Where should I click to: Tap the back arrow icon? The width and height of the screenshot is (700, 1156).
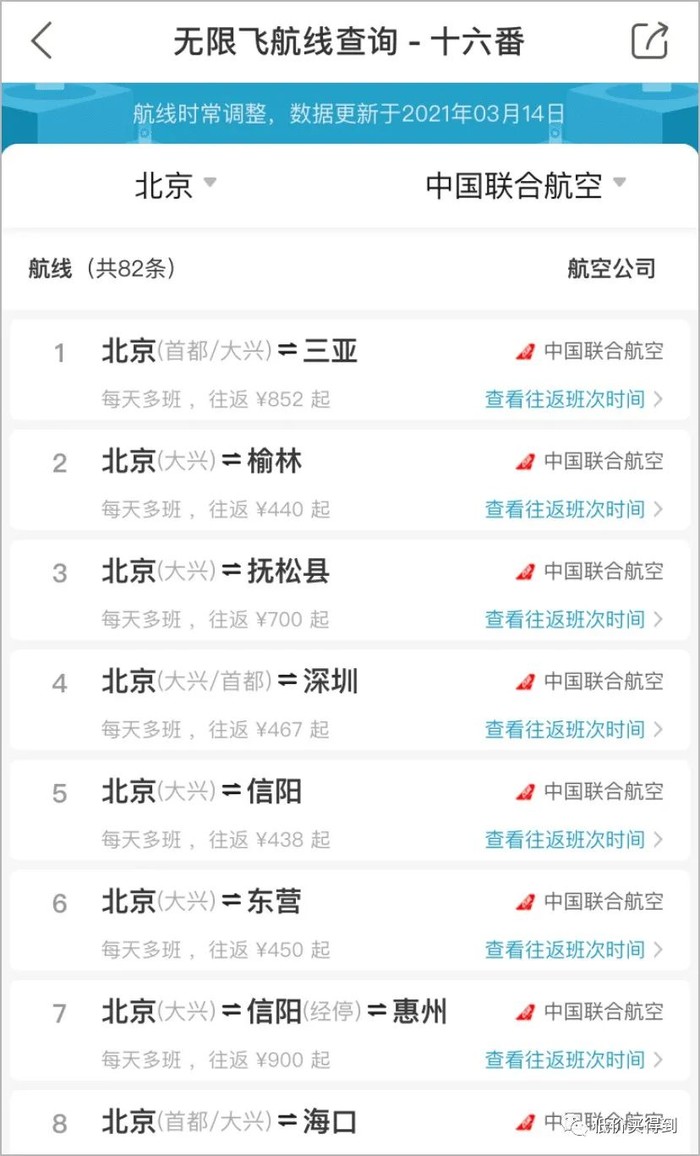[42, 42]
